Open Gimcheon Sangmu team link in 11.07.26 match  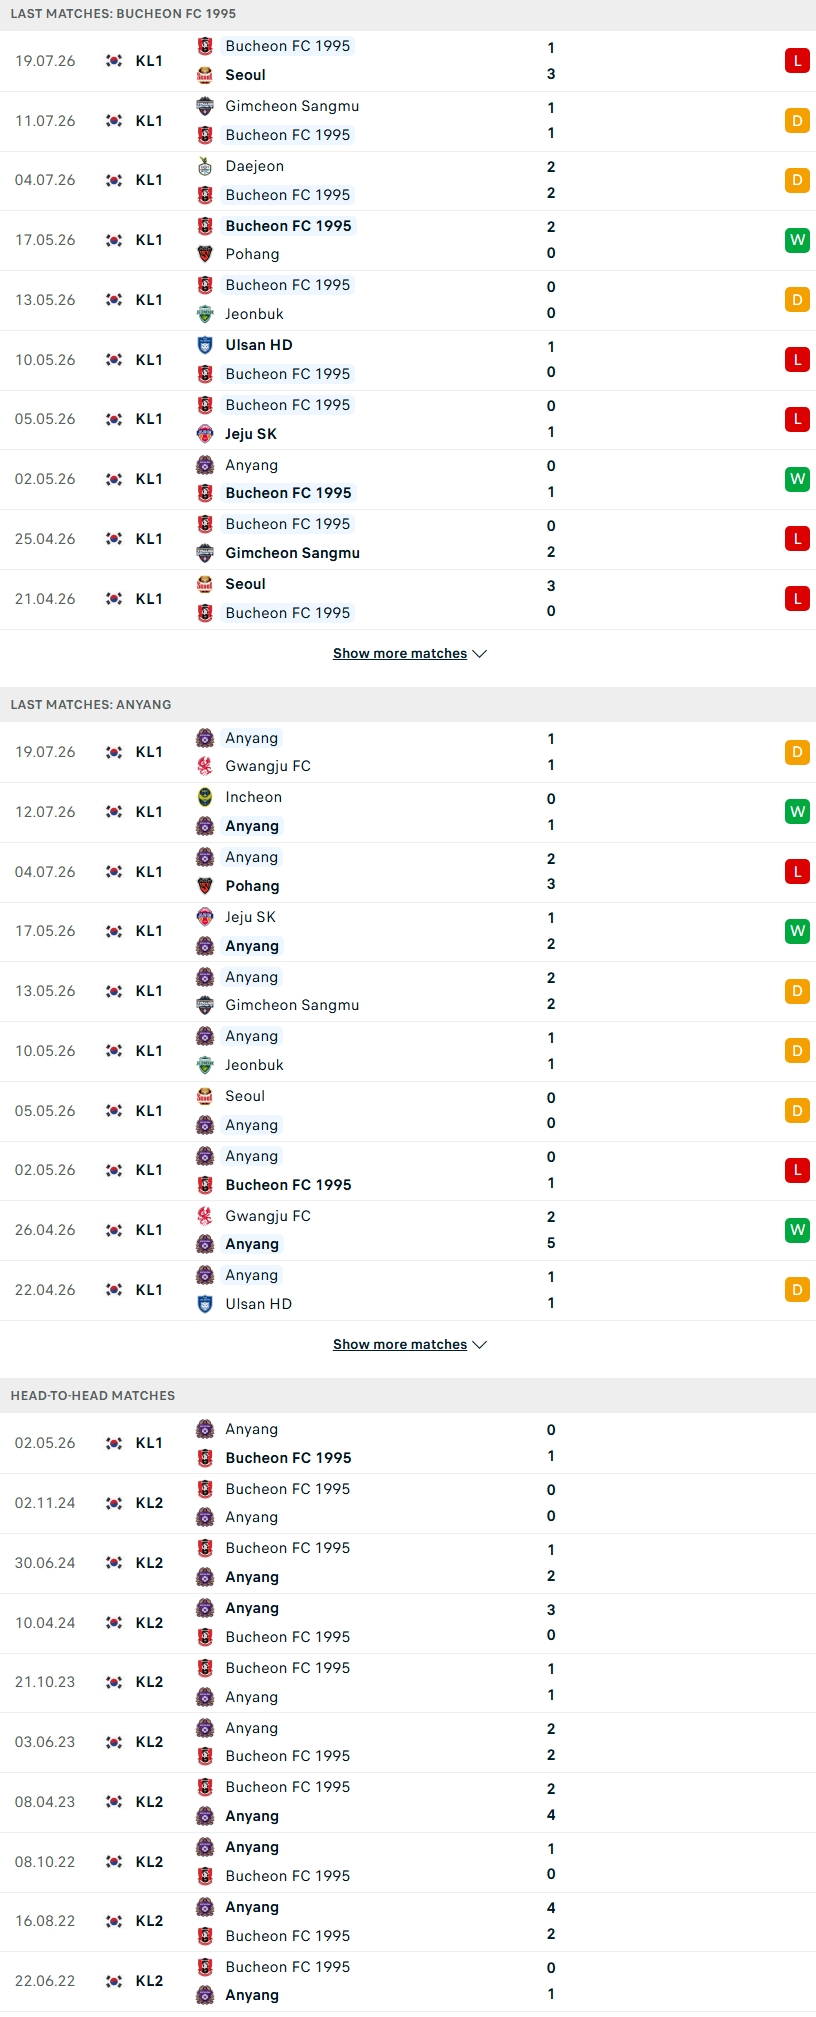tap(292, 106)
